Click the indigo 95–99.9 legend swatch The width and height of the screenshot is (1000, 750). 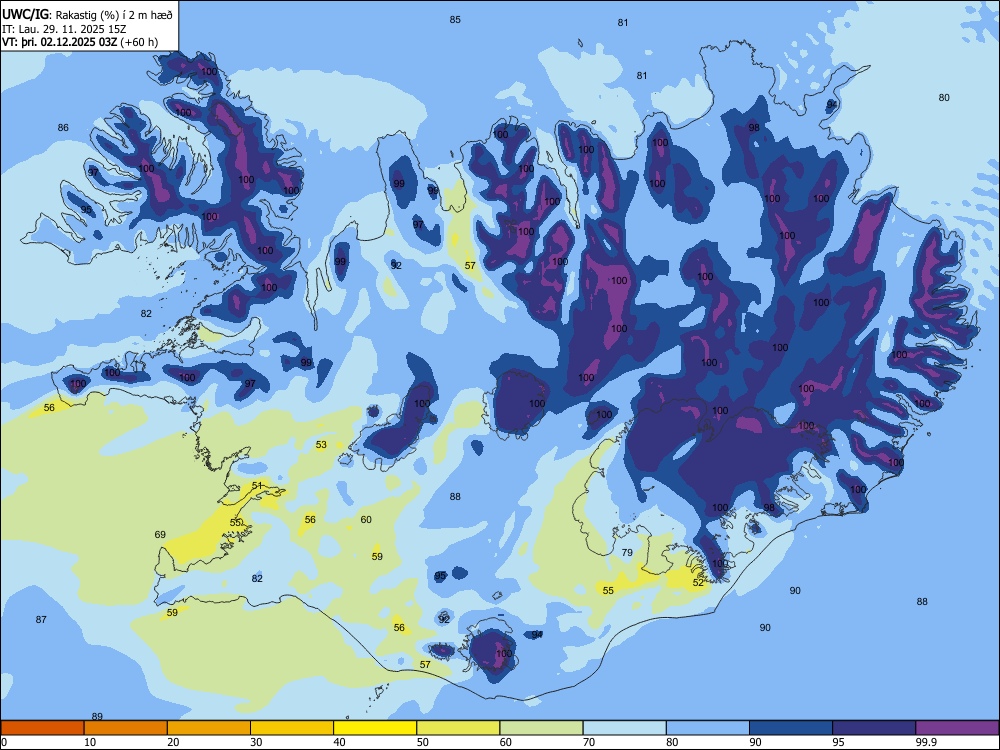(x=874, y=728)
